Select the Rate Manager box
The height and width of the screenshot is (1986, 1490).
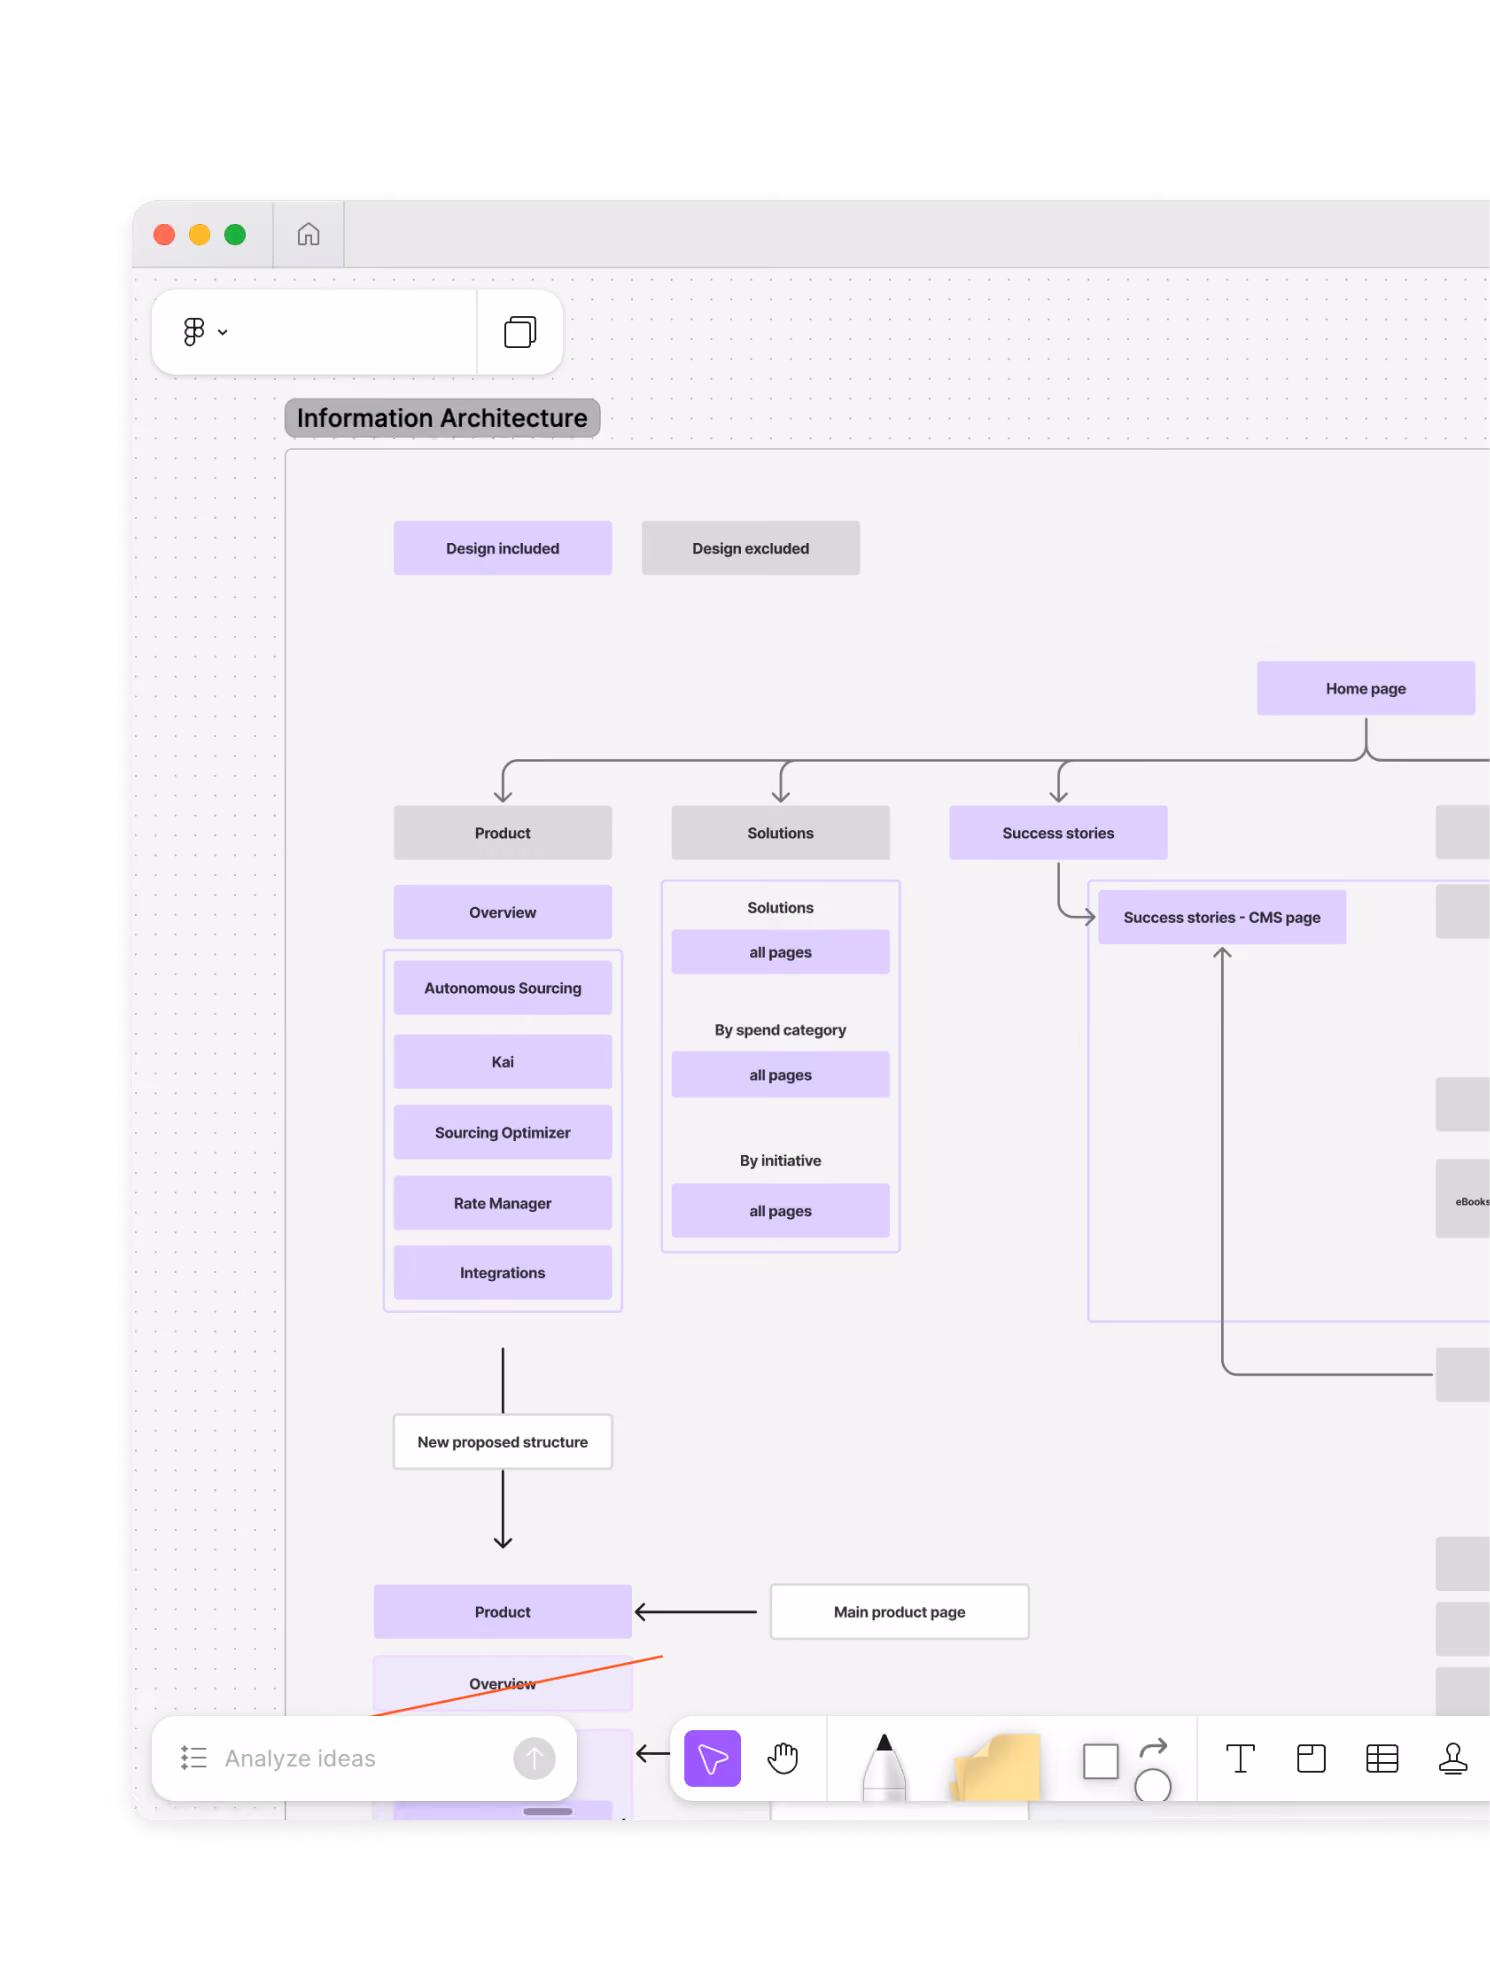[x=502, y=1203]
